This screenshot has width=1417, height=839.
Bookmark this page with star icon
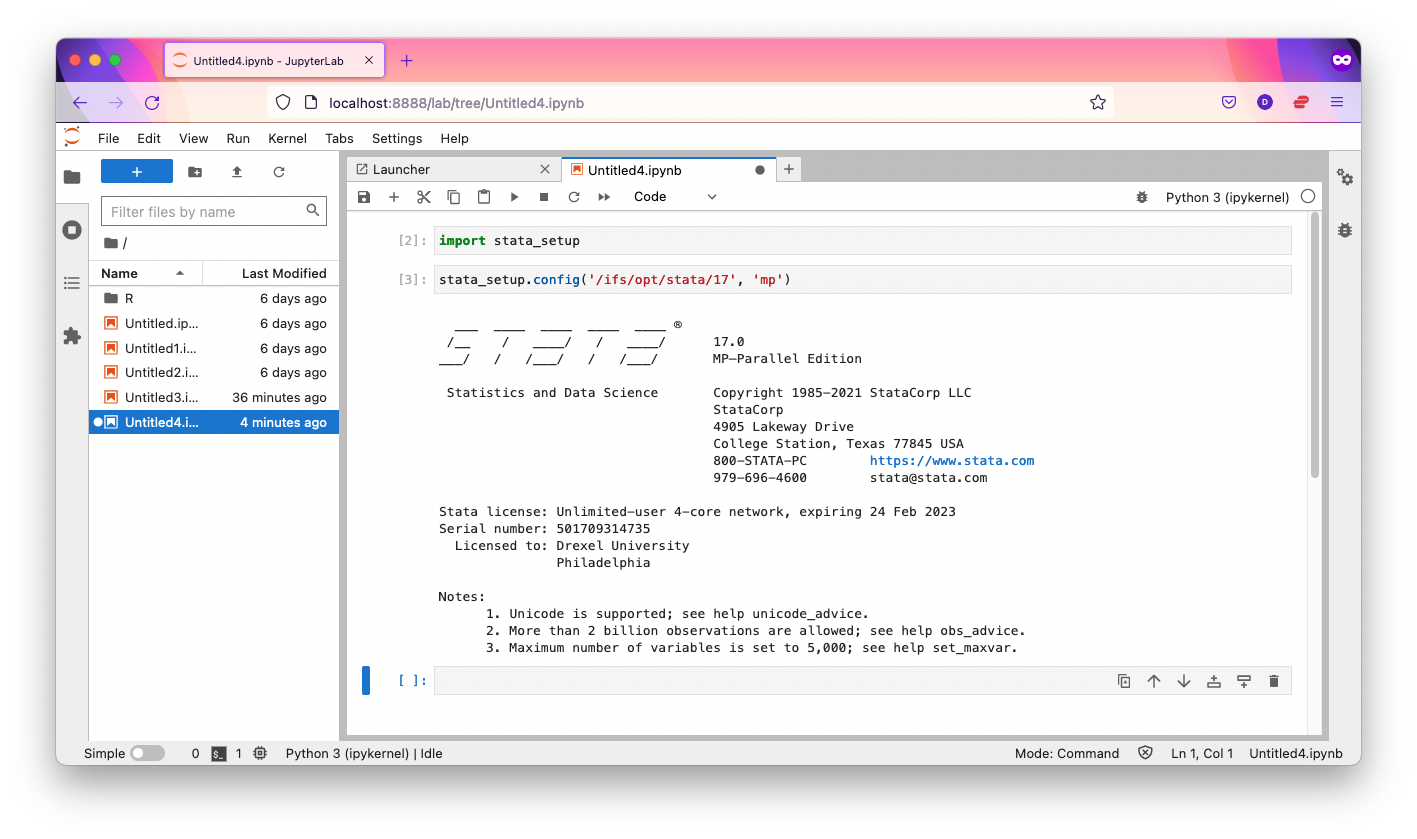(1097, 102)
